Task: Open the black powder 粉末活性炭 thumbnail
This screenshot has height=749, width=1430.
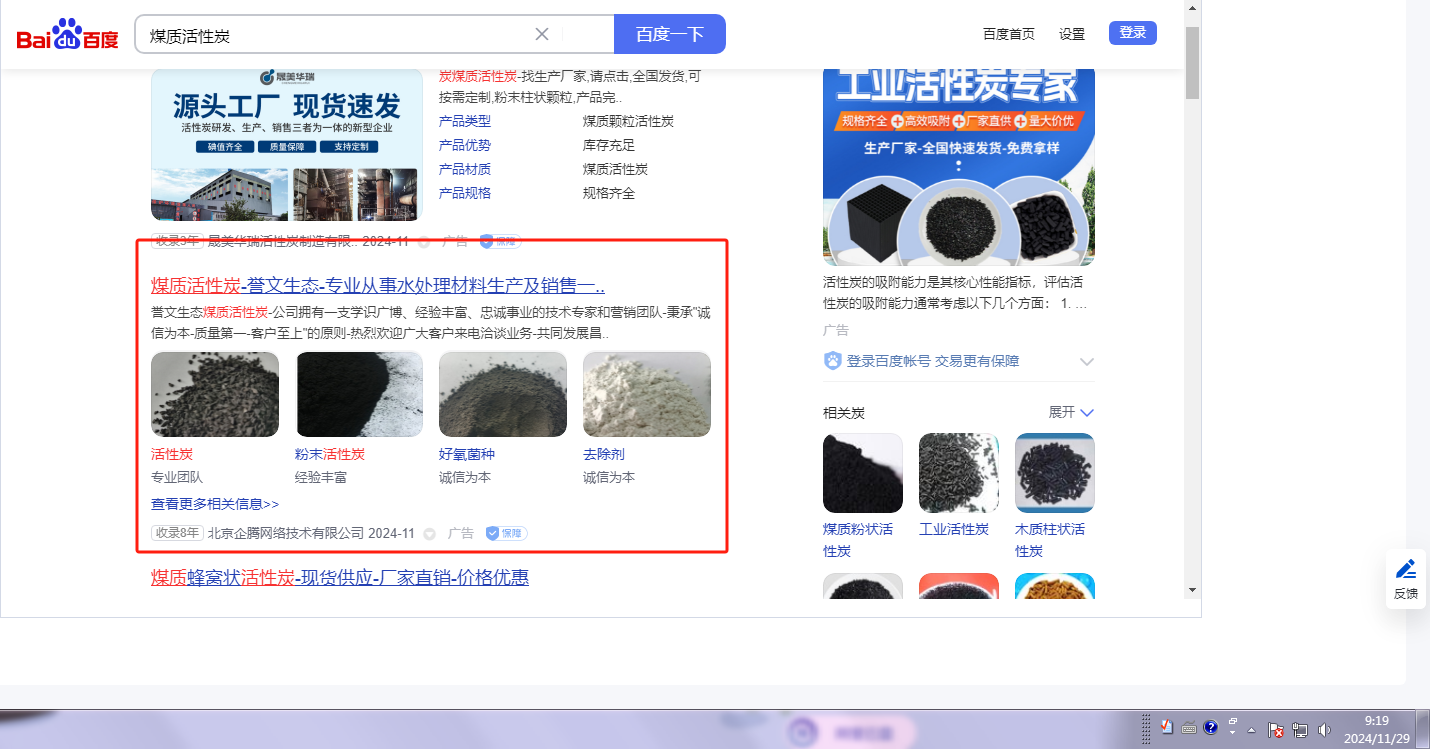Action: click(359, 394)
